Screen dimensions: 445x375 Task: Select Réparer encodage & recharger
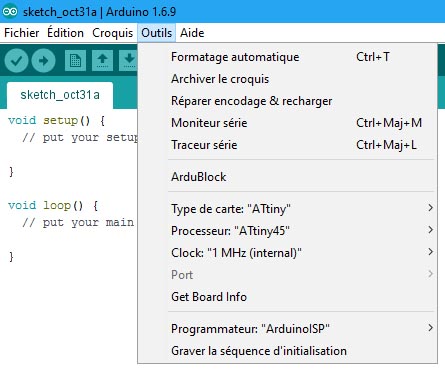click(x=287, y=101)
